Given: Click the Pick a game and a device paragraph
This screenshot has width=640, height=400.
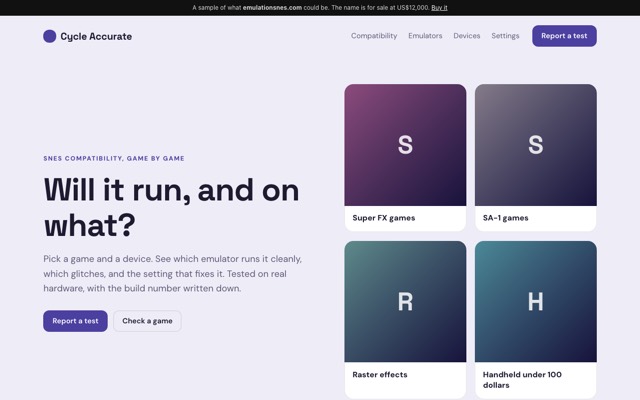Looking at the screenshot, I should click(x=173, y=273).
